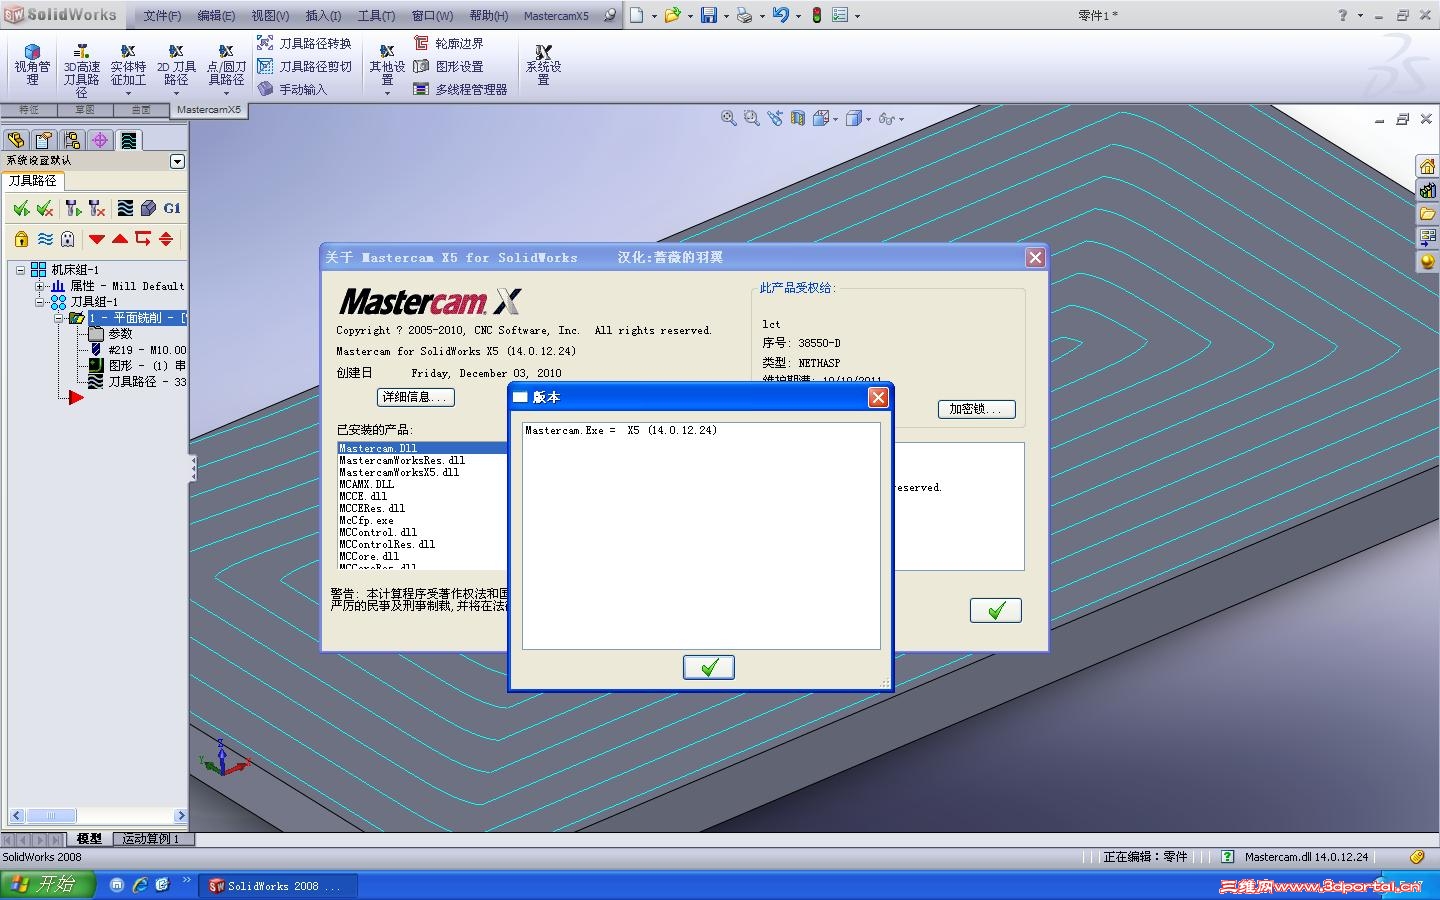Viewport: 1440px width, 900px height.
Task: Click the select-all-operations green check icon
Action: 21,208
